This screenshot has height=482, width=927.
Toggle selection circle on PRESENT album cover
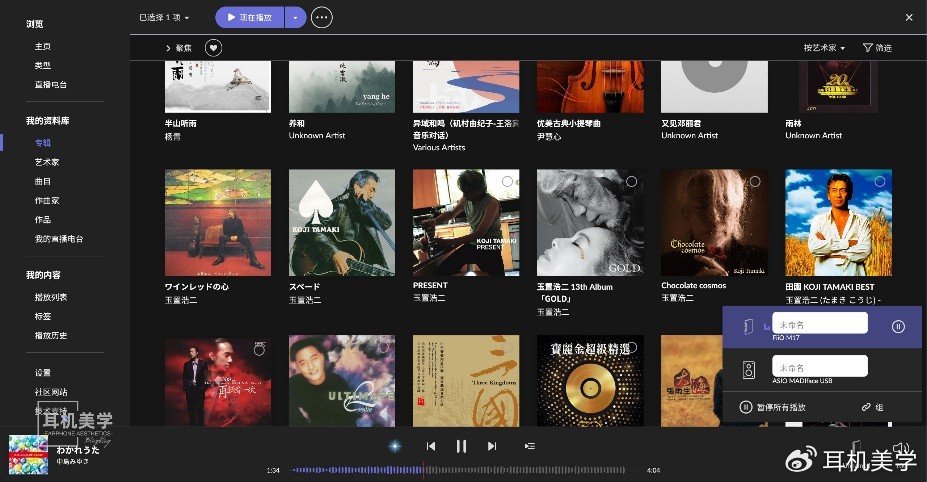pos(507,182)
